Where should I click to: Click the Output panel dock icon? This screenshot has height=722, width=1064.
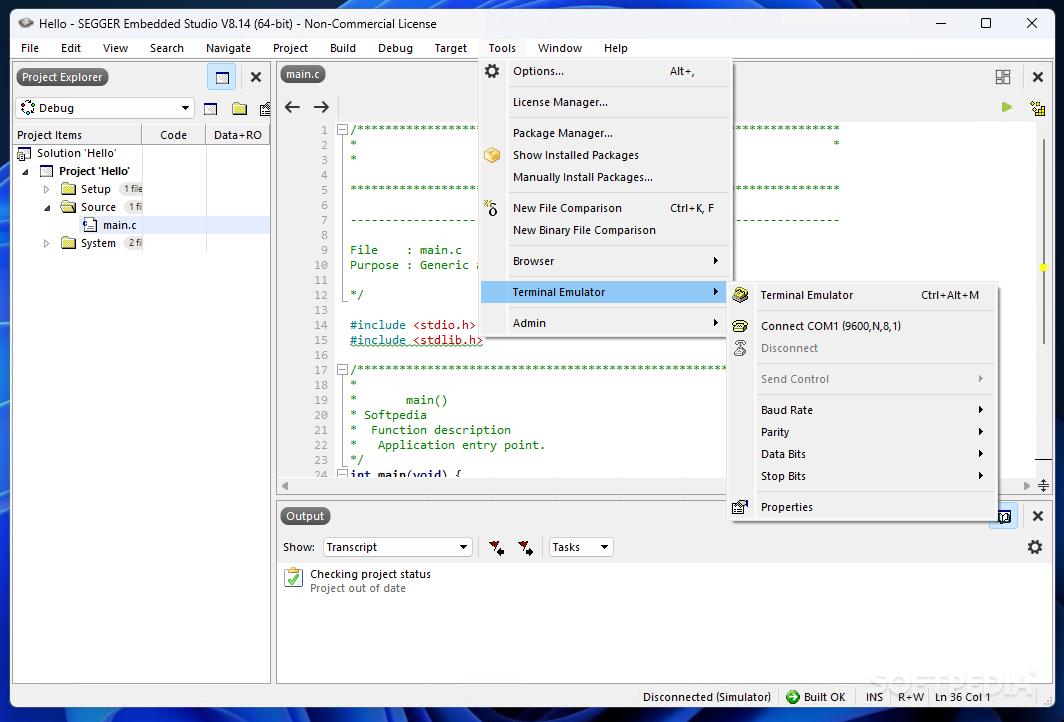(x=1005, y=516)
